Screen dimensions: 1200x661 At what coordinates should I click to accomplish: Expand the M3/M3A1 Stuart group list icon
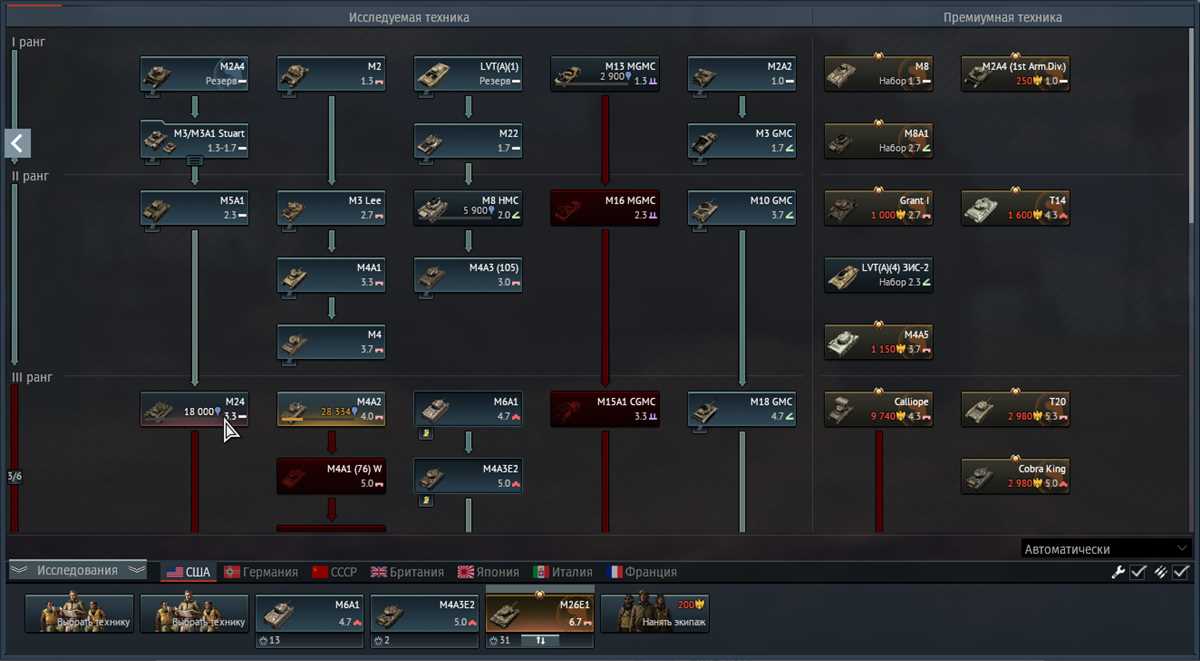point(194,159)
